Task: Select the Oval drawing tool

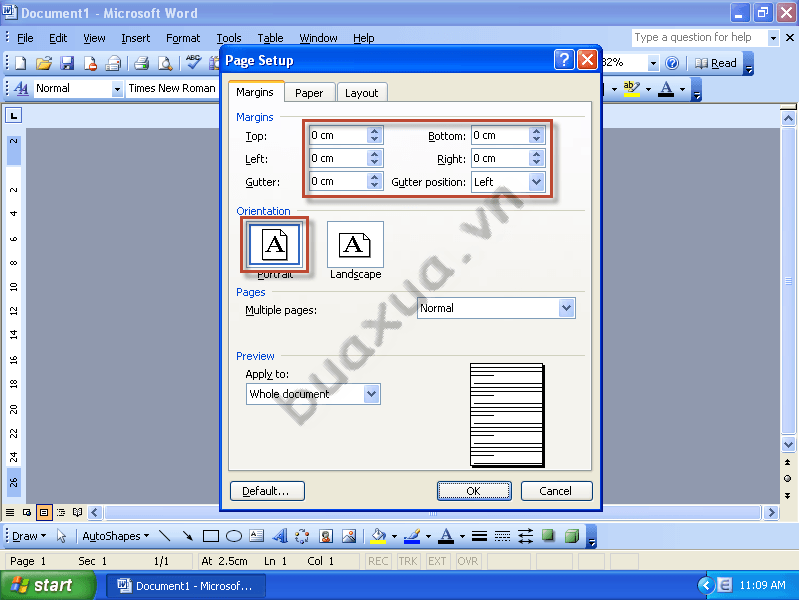Action: (233, 536)
